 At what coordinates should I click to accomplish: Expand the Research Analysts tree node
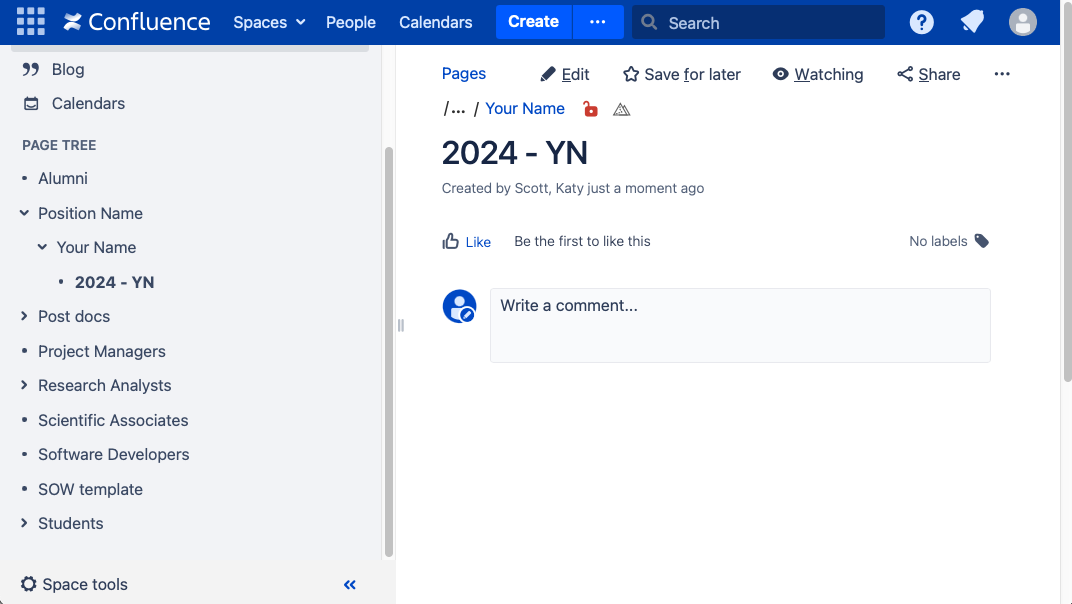click(x=24, y=385)
